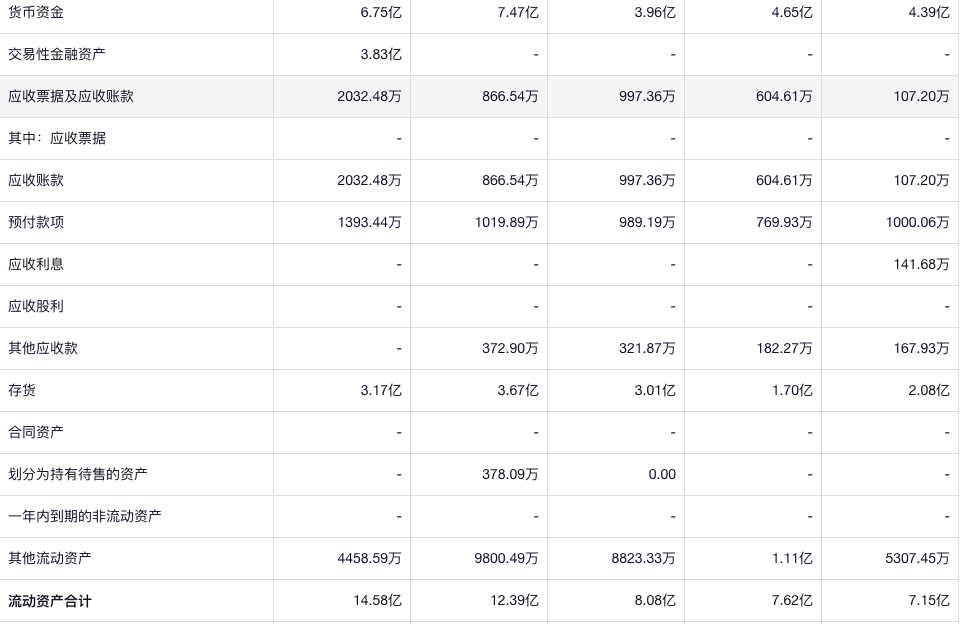Click the 14.58亿 total current assets cell
This screenshot has height=624, width=963.
(377, 601)
